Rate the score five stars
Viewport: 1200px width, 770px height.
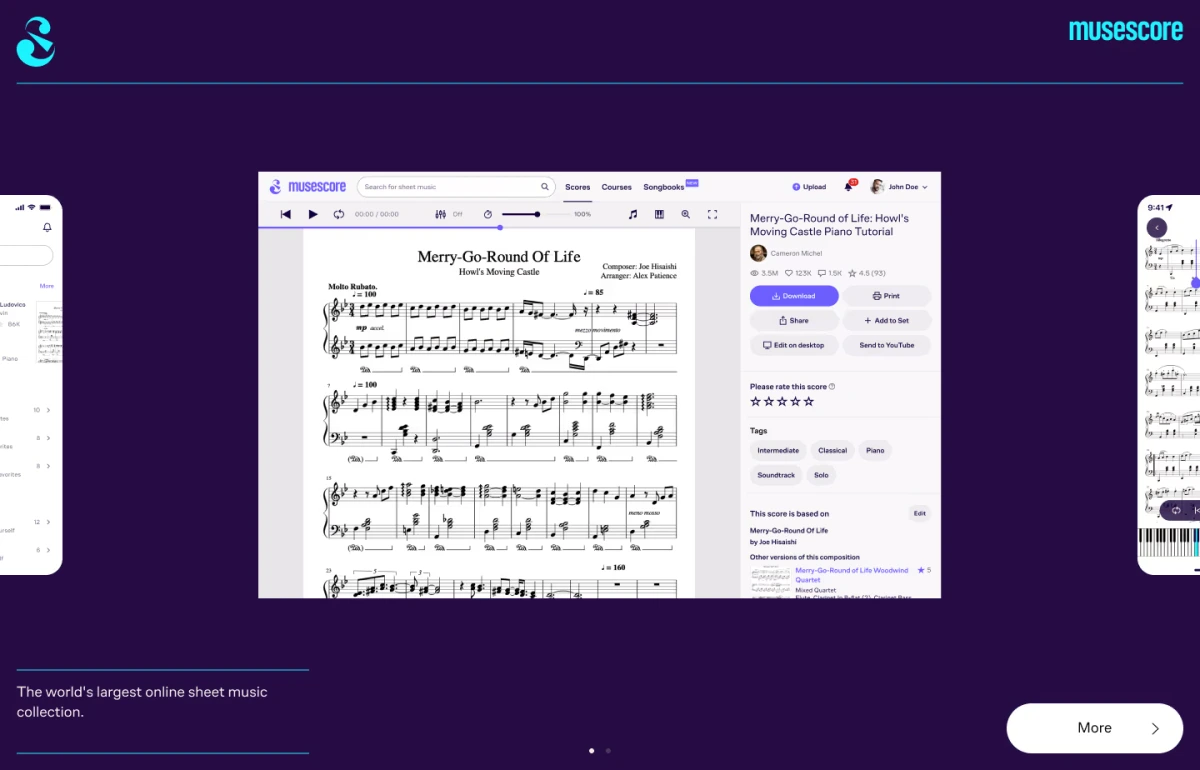coord(809,401)
